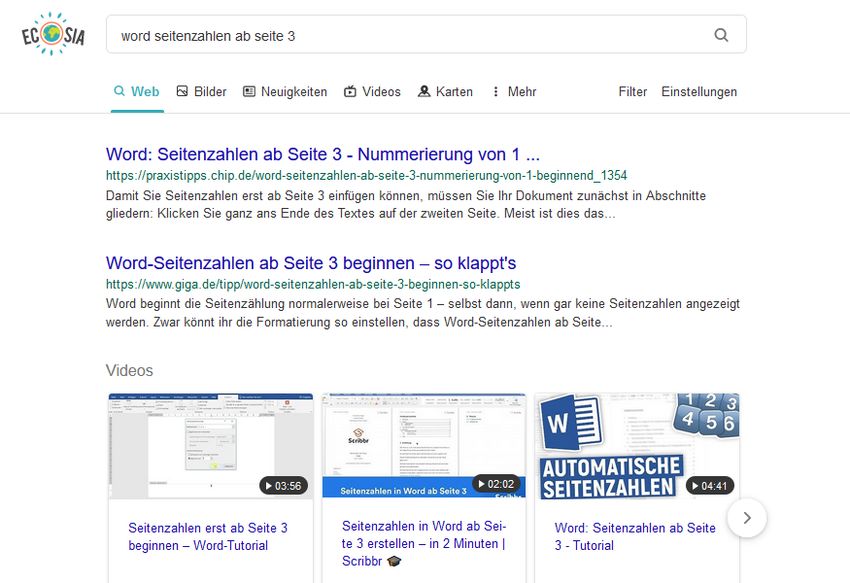This screenshot has height=583, width=850.
Task: Open the praxistipps.chip.de result title
Action: point(322,154)
